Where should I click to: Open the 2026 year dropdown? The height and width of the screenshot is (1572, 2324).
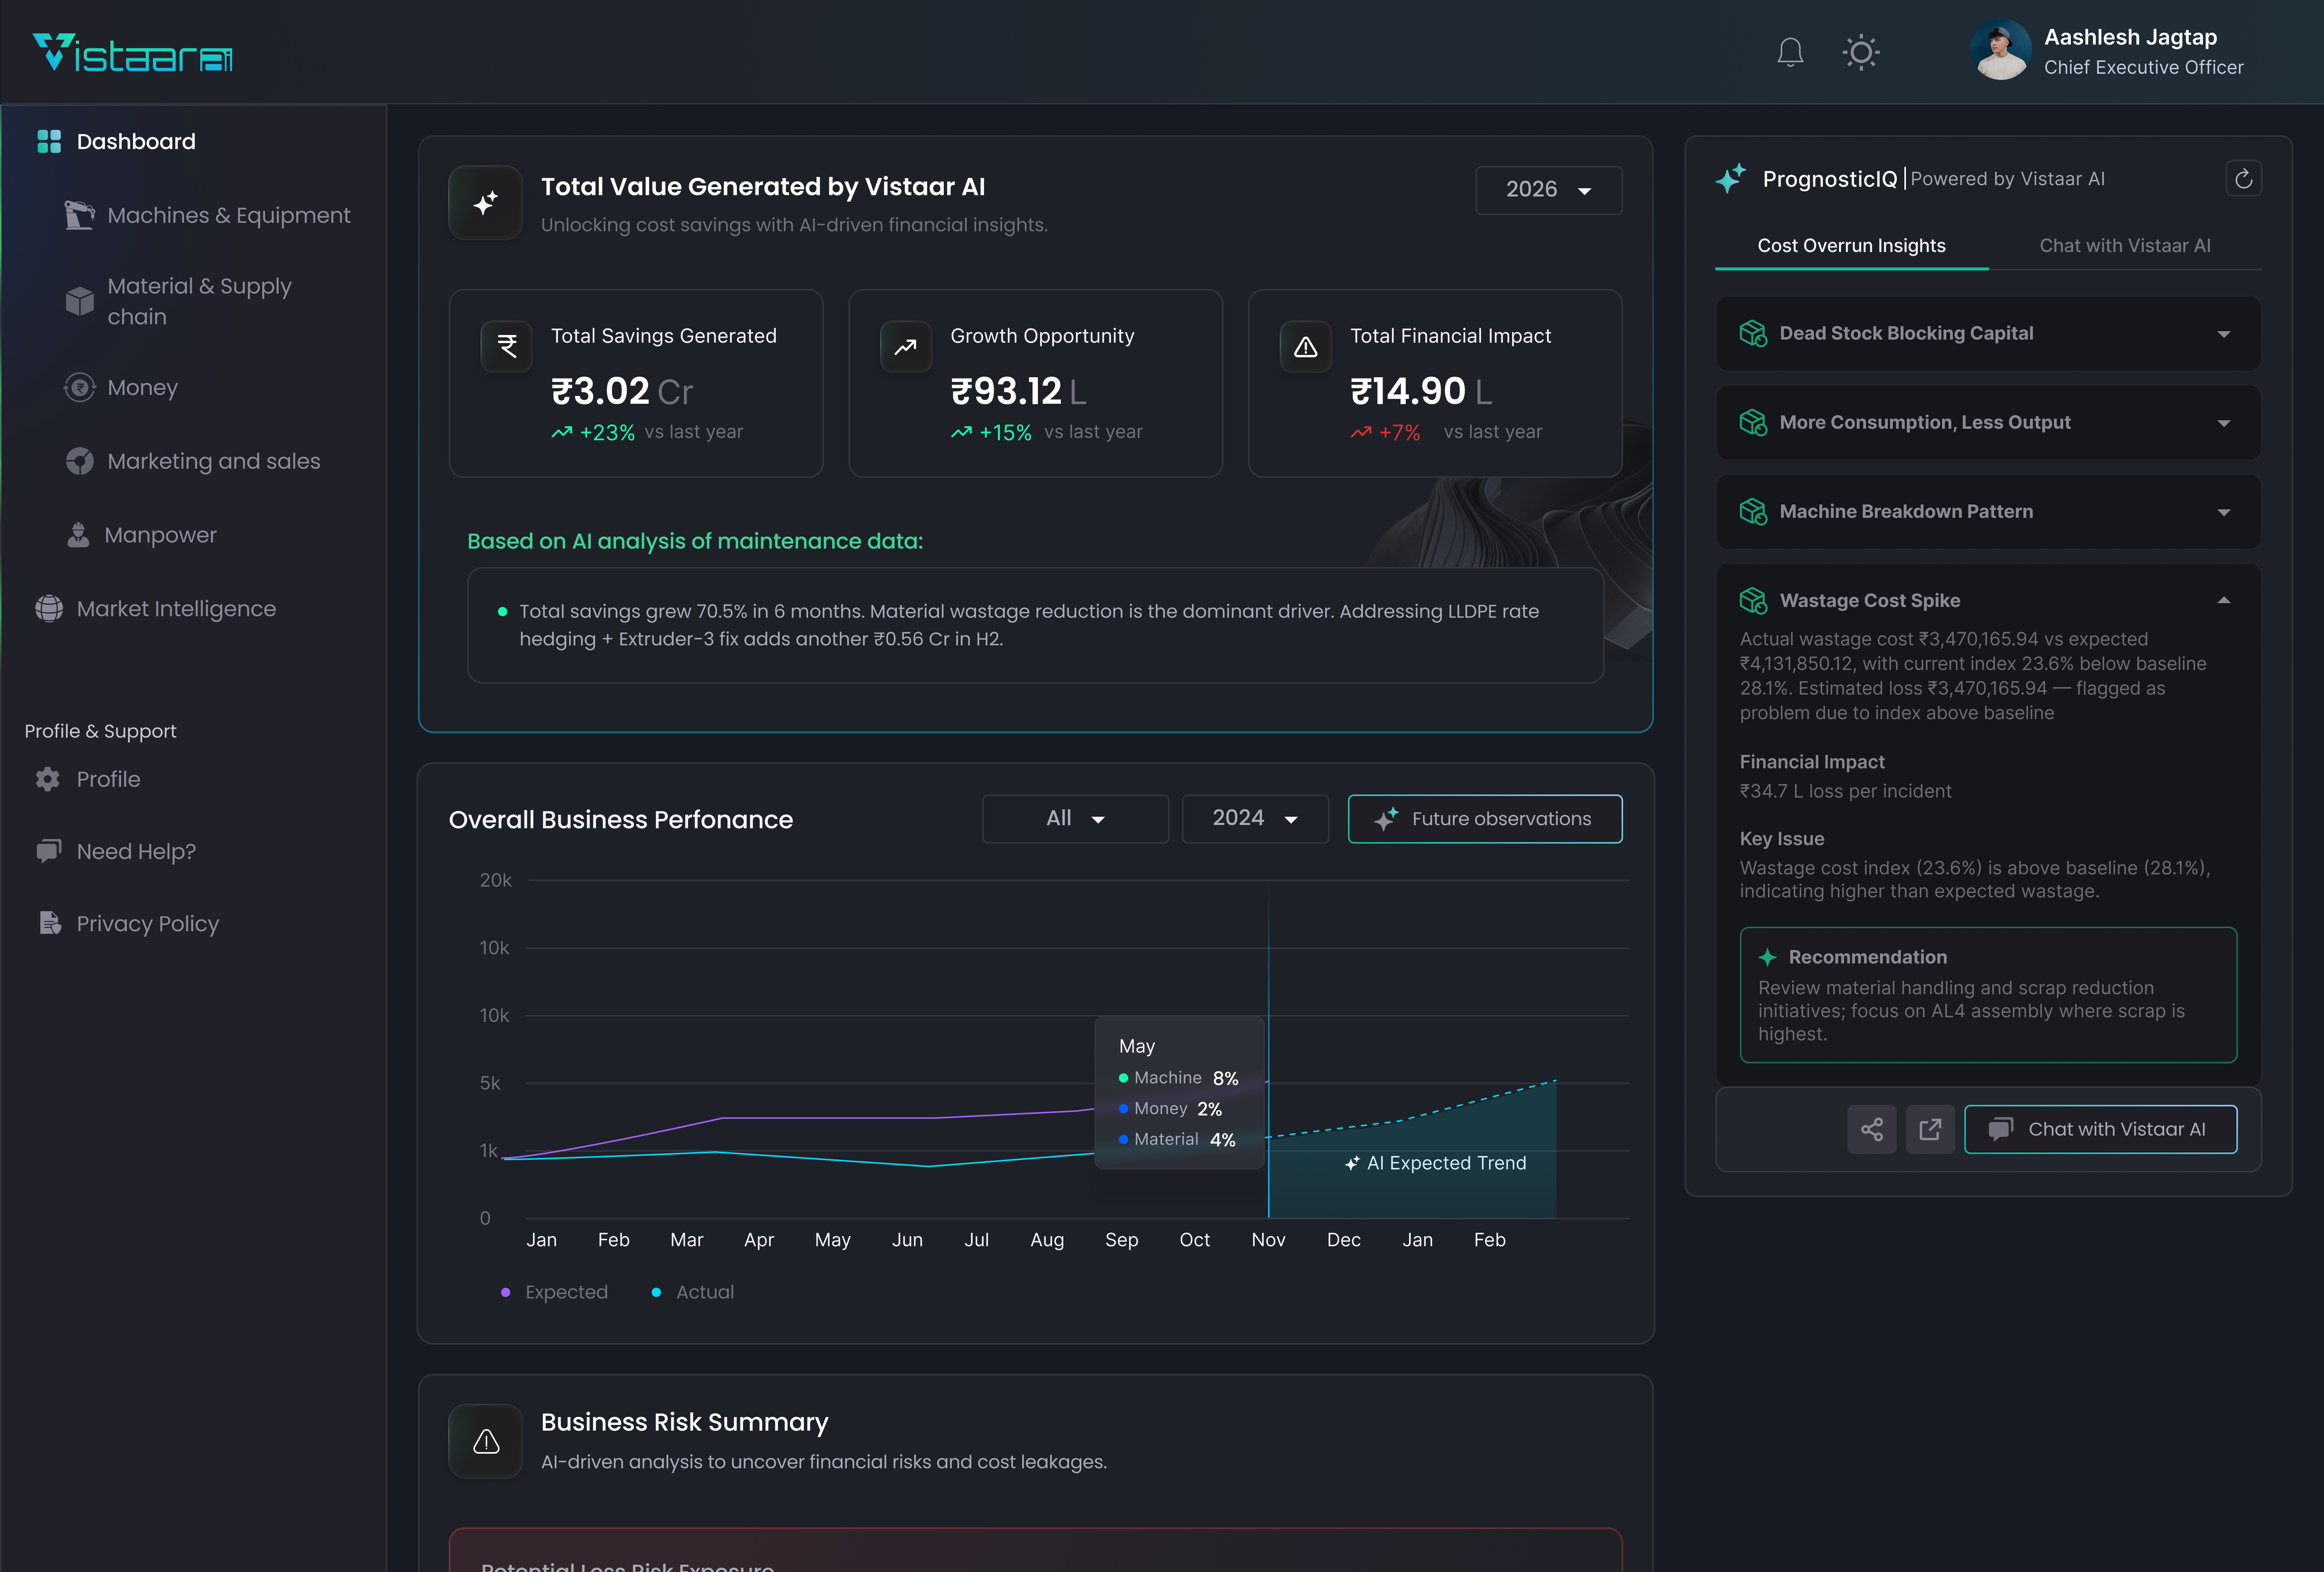tap(1548, 190)
